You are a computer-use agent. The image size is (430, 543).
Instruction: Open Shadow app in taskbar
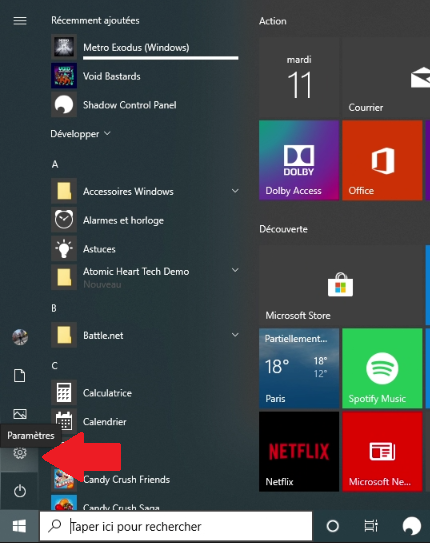pos(411,526)
